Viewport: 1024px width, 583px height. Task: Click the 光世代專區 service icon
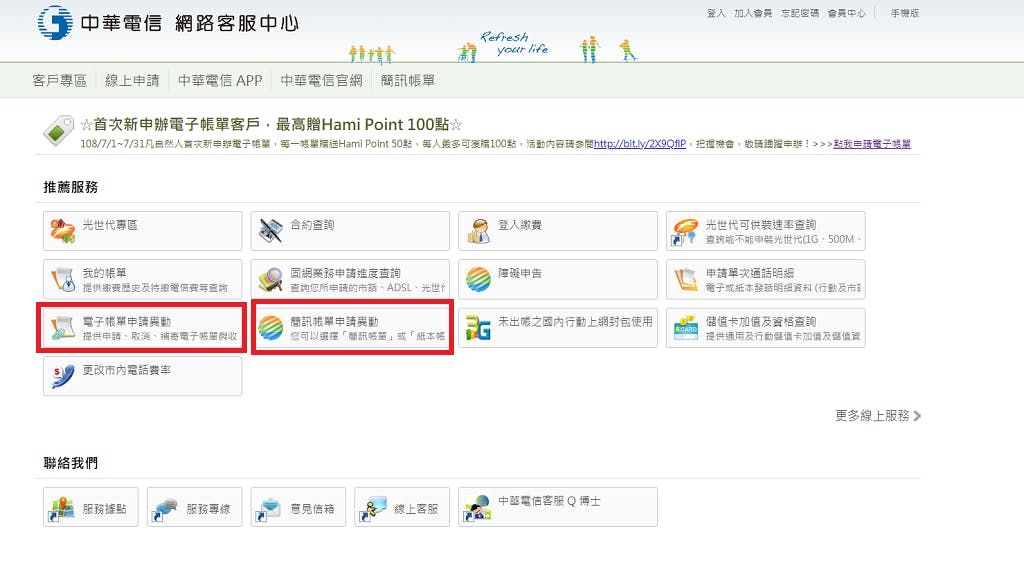tap(63, 231)
